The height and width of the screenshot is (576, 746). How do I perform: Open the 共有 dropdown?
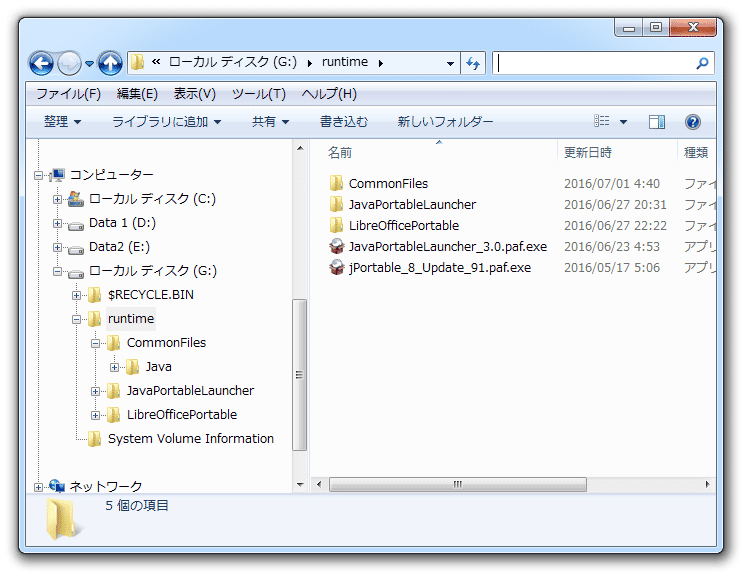pyautogui.click(x=270, y=122)
